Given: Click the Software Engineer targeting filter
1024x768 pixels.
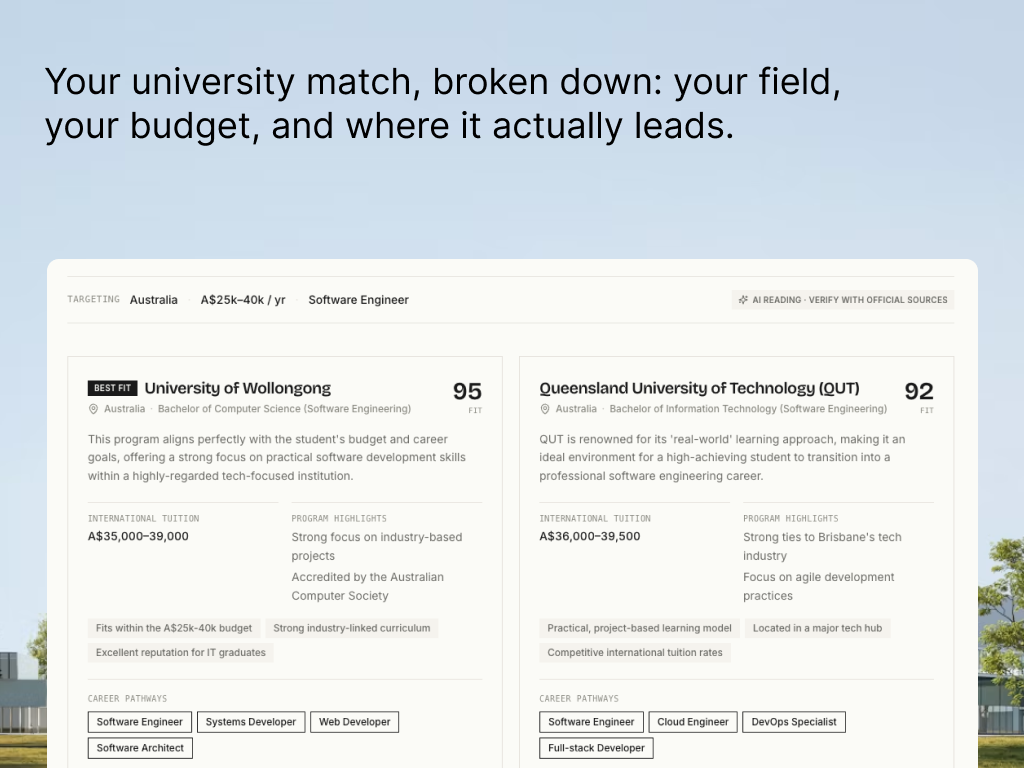Looking at the screenshot, I should pos(359,300).
